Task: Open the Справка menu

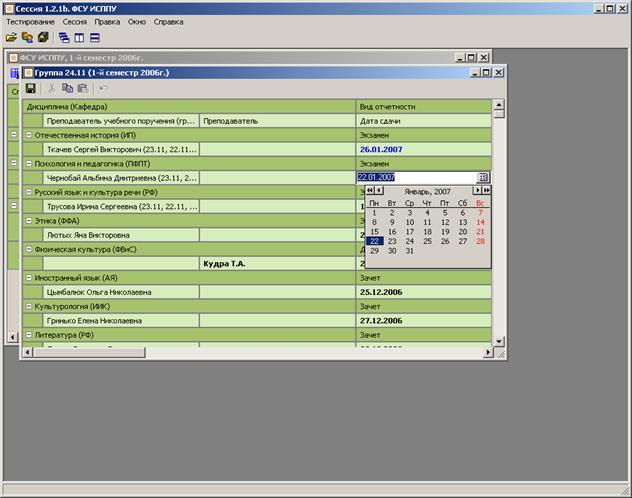Action: click(x=168, y=21)
